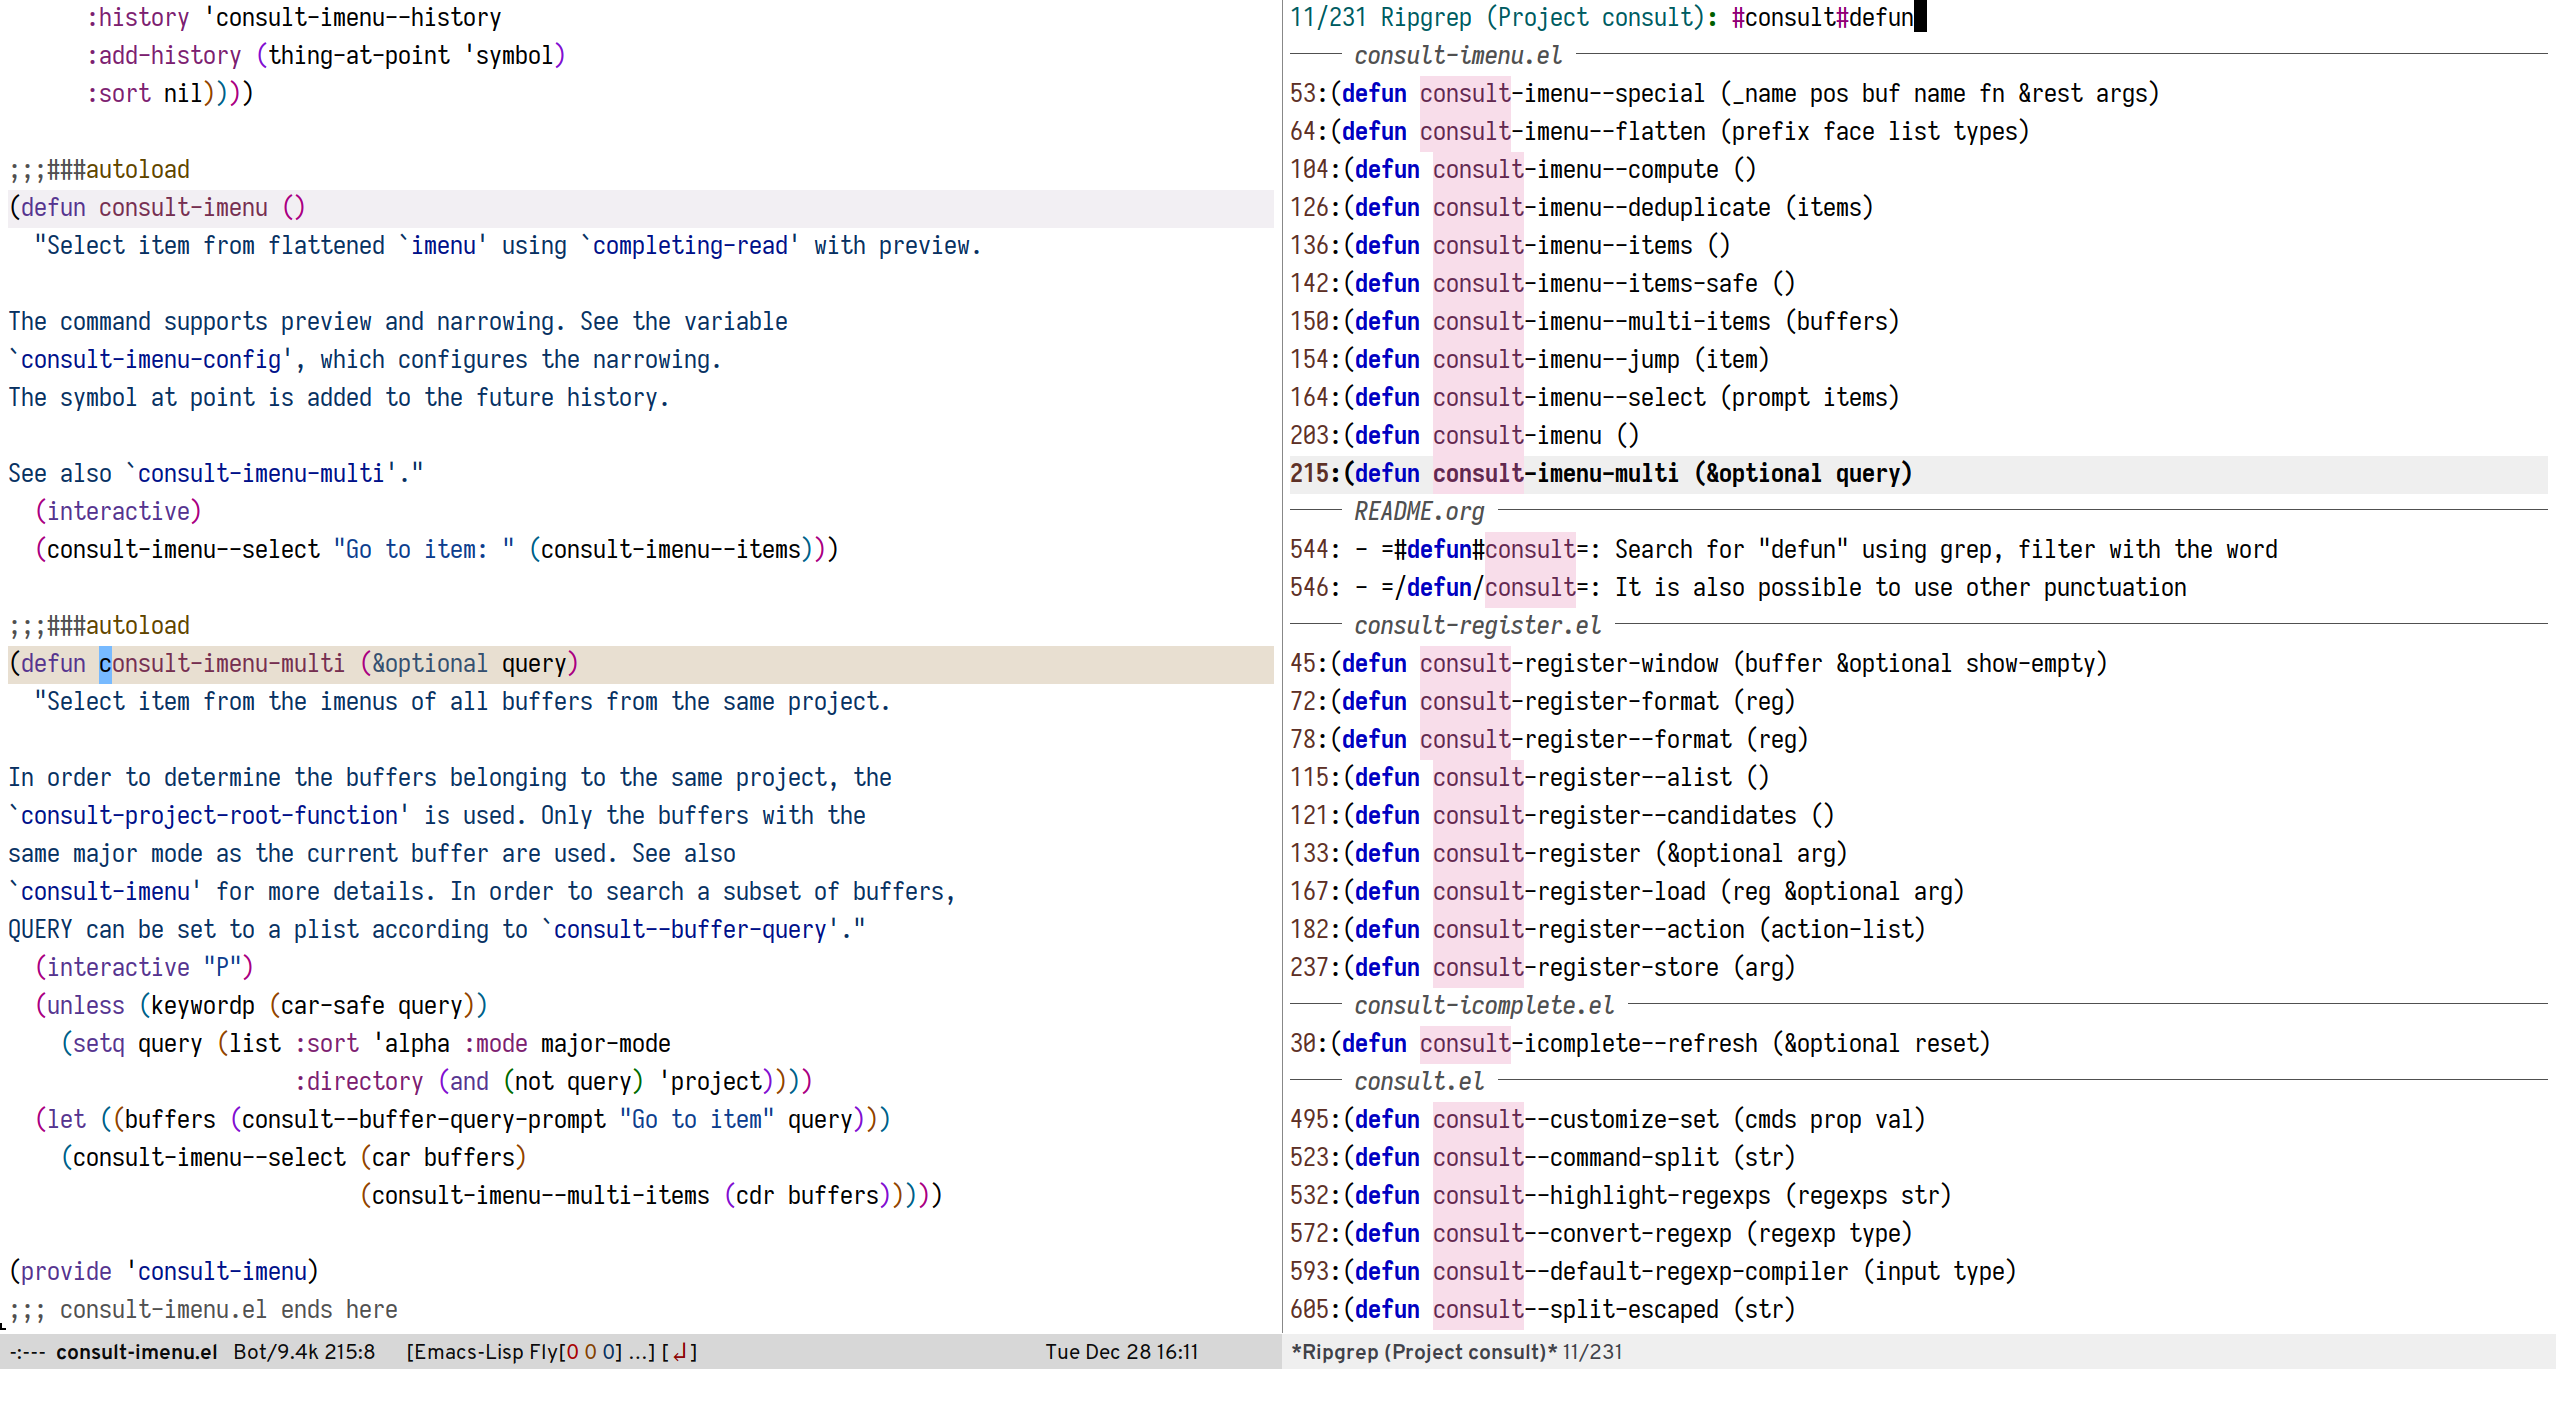This screenshot has width=2556, height=1401.
Task: Select README result line 544
Action: click(x=1783, y=549)
